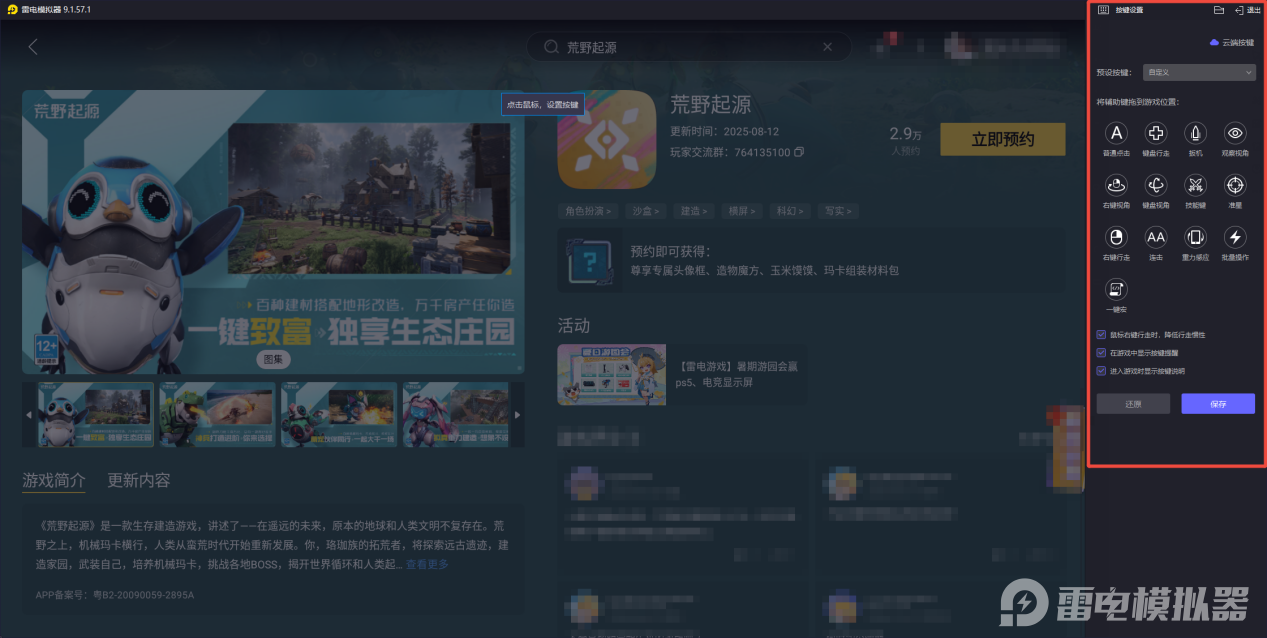Save key settings with 保存 button
This screenshot has width=1267, height=638.
pyautogui.click(x=1217, y=403)
